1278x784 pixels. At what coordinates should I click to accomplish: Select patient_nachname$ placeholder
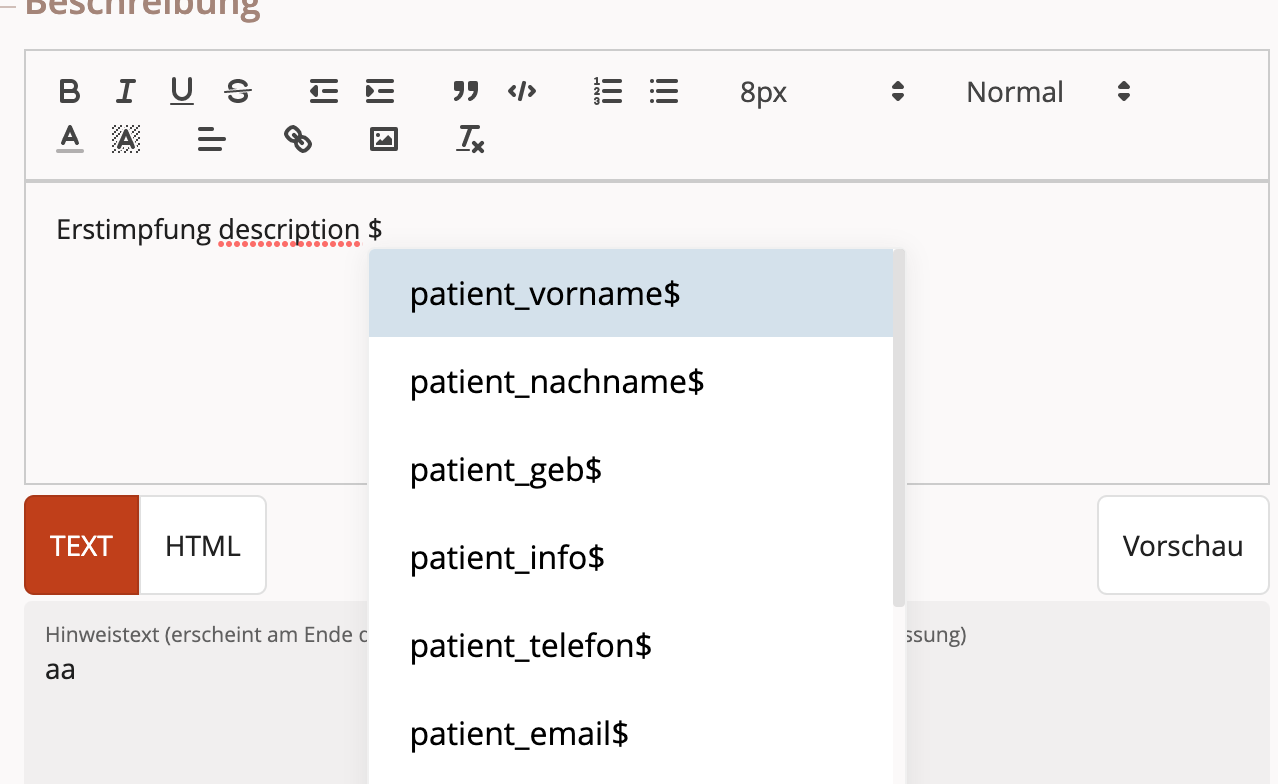[x=631, y=382]
